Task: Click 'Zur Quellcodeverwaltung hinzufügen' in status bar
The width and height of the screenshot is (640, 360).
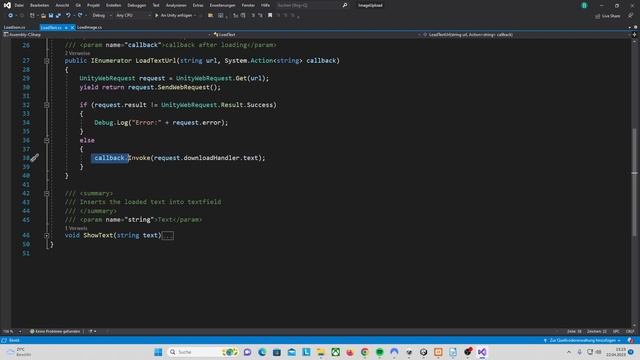Action: (x=582, y=340)
